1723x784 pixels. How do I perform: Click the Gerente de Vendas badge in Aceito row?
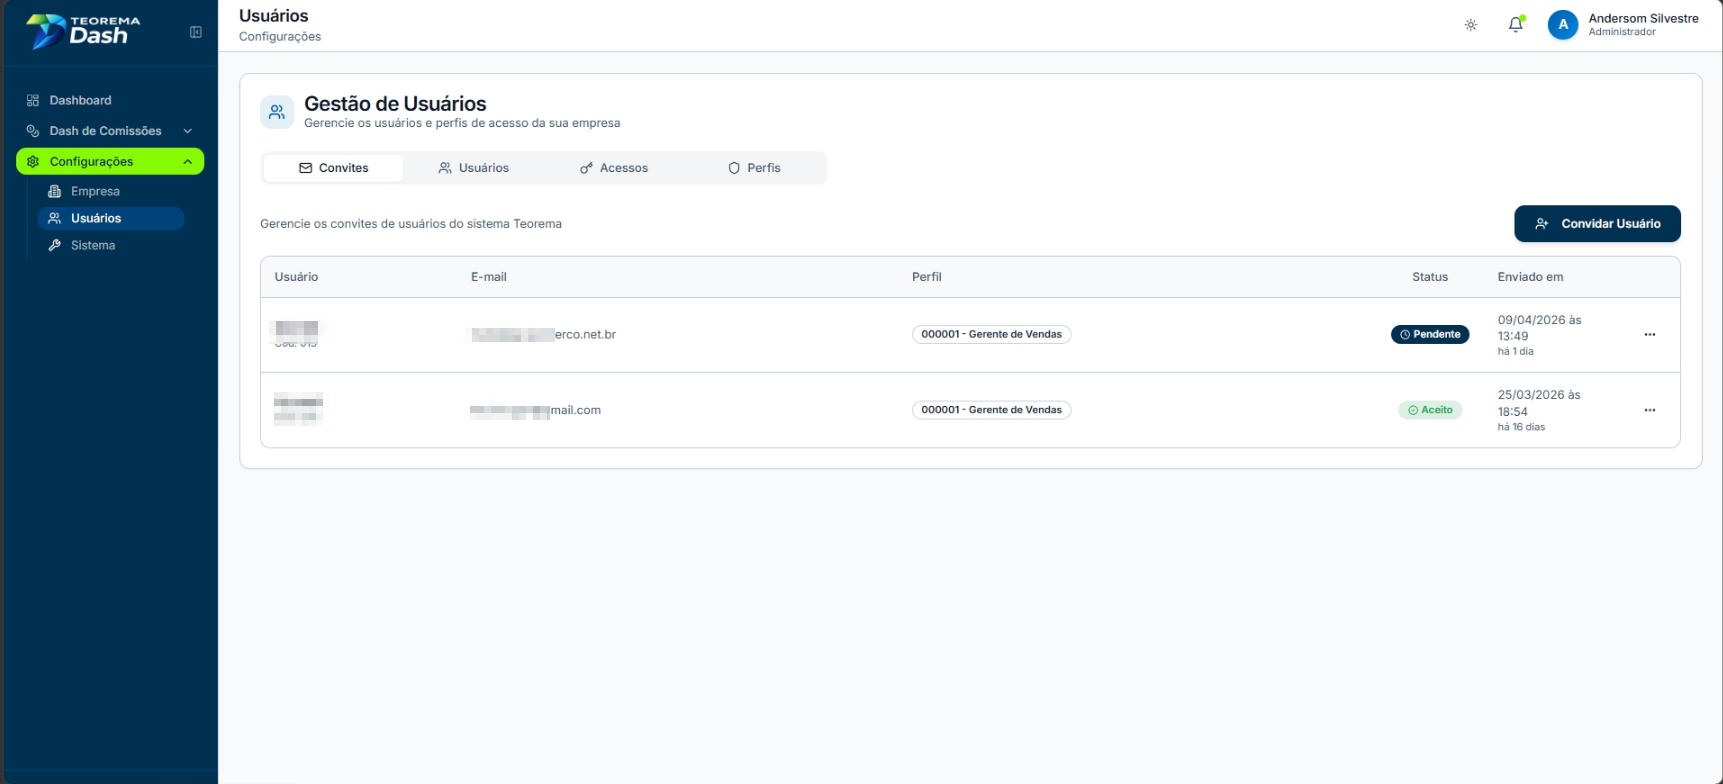[991, 410]
